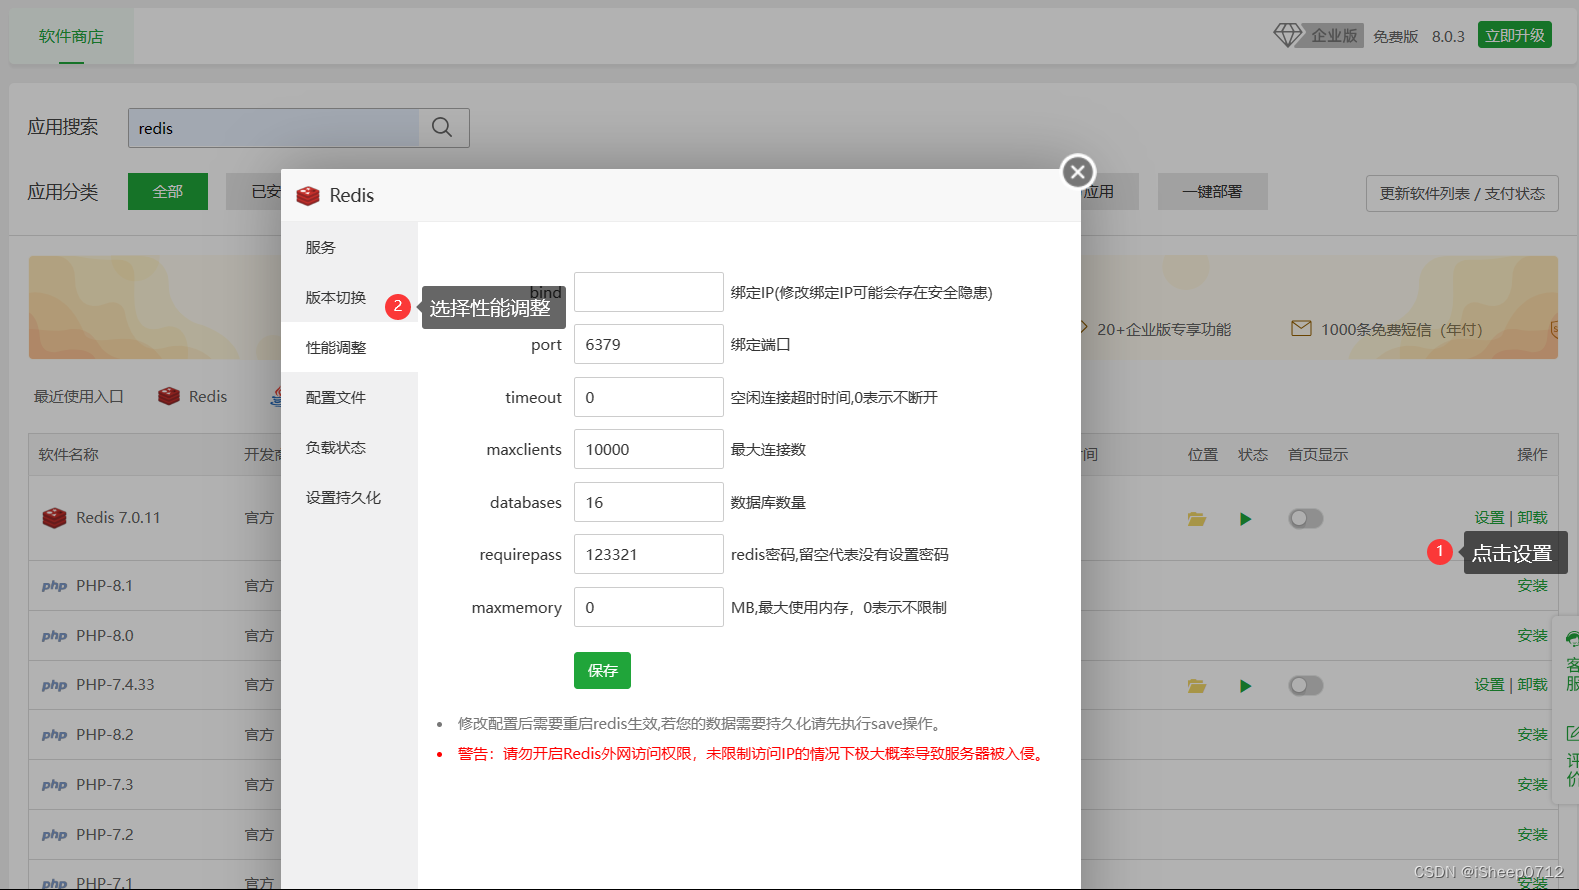Screen dimensions: 1579x890
Task: Open the 设置持久化 tab
Action: (349, 497)
